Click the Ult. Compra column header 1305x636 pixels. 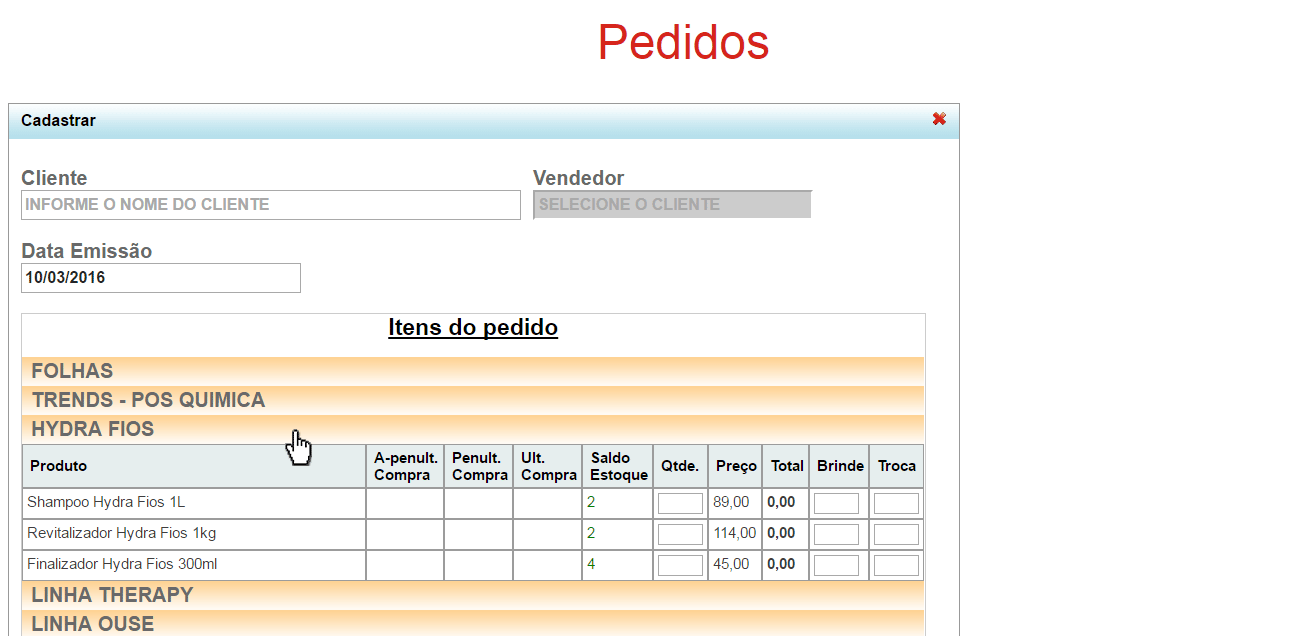point(548,466)
